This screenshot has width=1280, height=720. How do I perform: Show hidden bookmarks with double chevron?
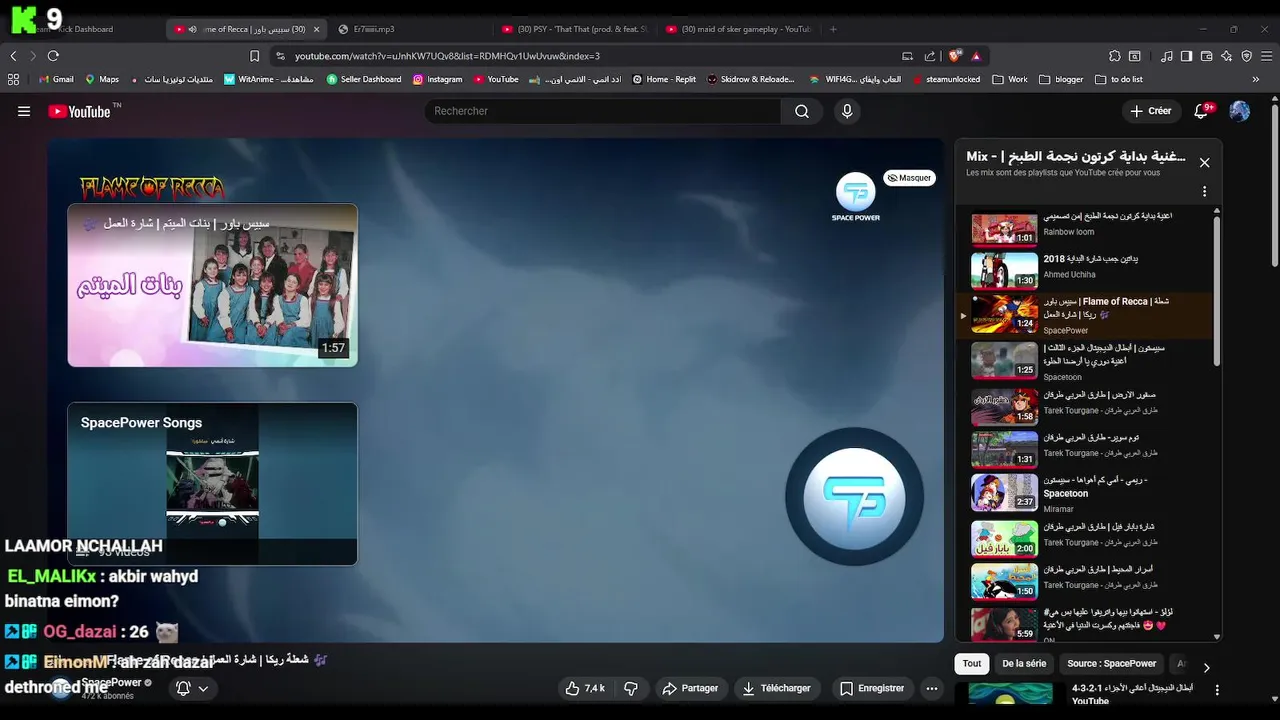(1255, 79)
